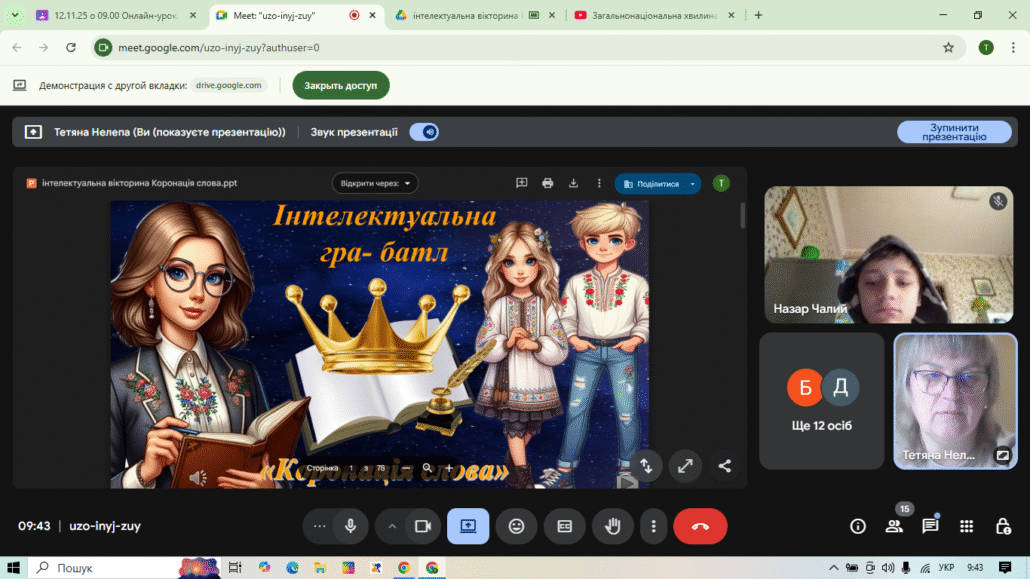Click the 'Закрыть доступ' button
The height and width of the screenshot is (579, 1030).
pyautogui.click(x=340, y=85)
